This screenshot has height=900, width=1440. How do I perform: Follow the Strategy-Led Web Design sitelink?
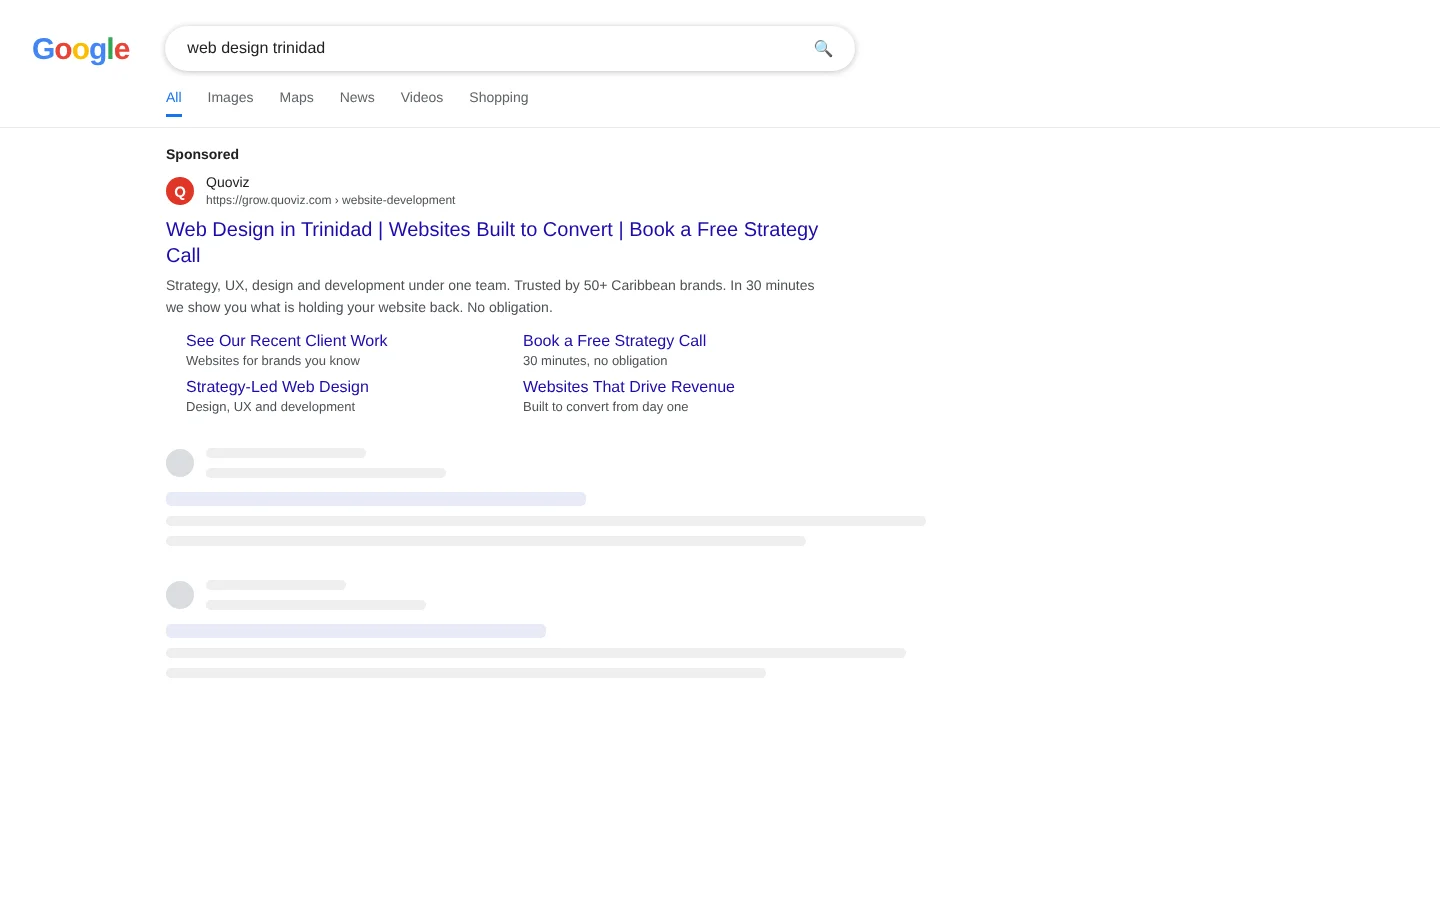click(277, 387)
